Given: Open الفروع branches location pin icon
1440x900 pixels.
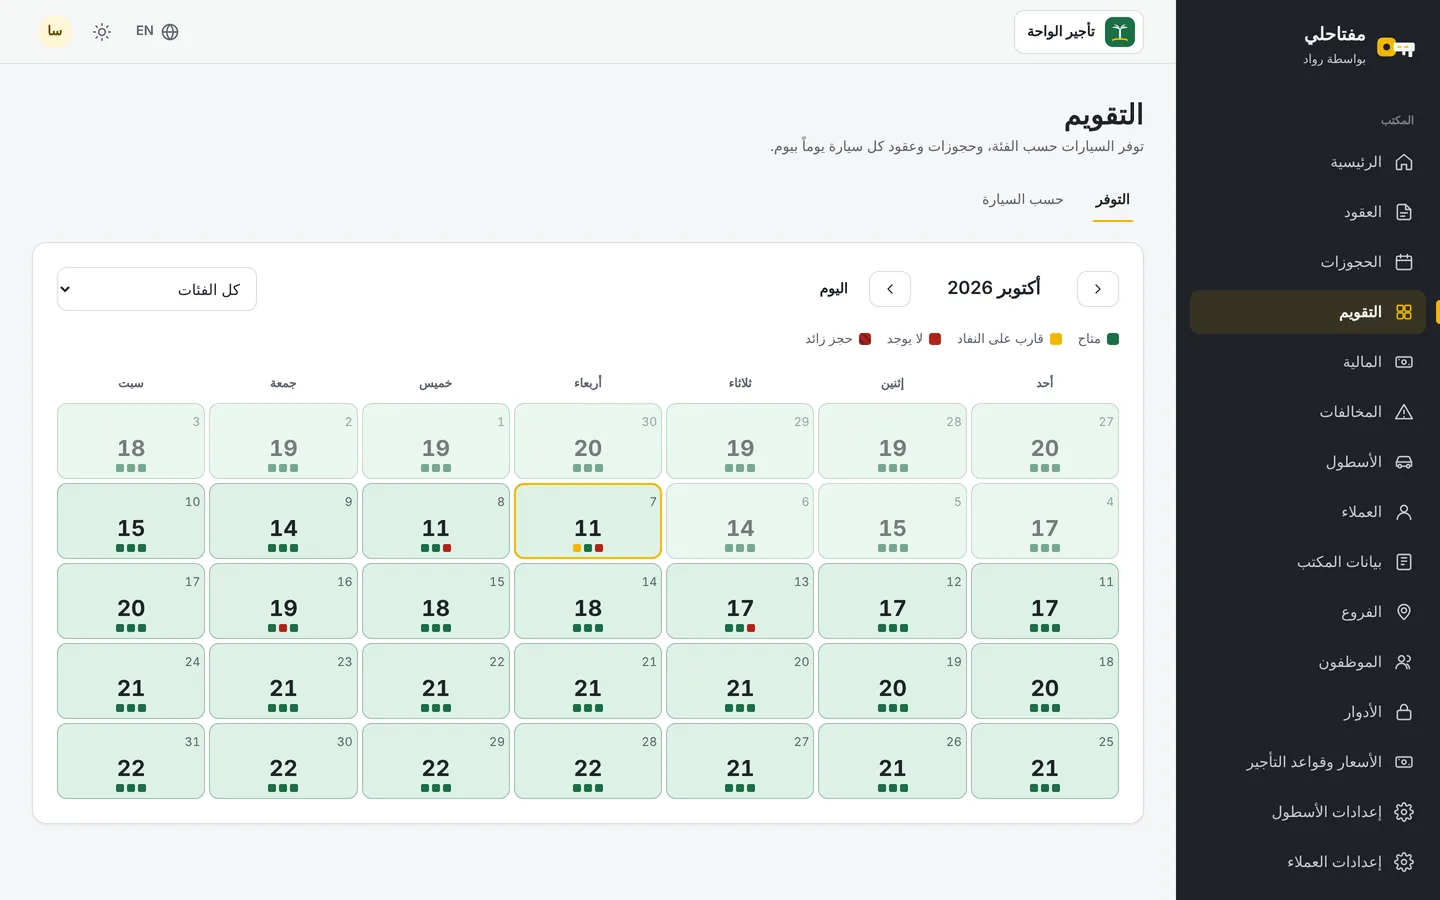Looking at the screenshot, I should tap(1404, 612).
